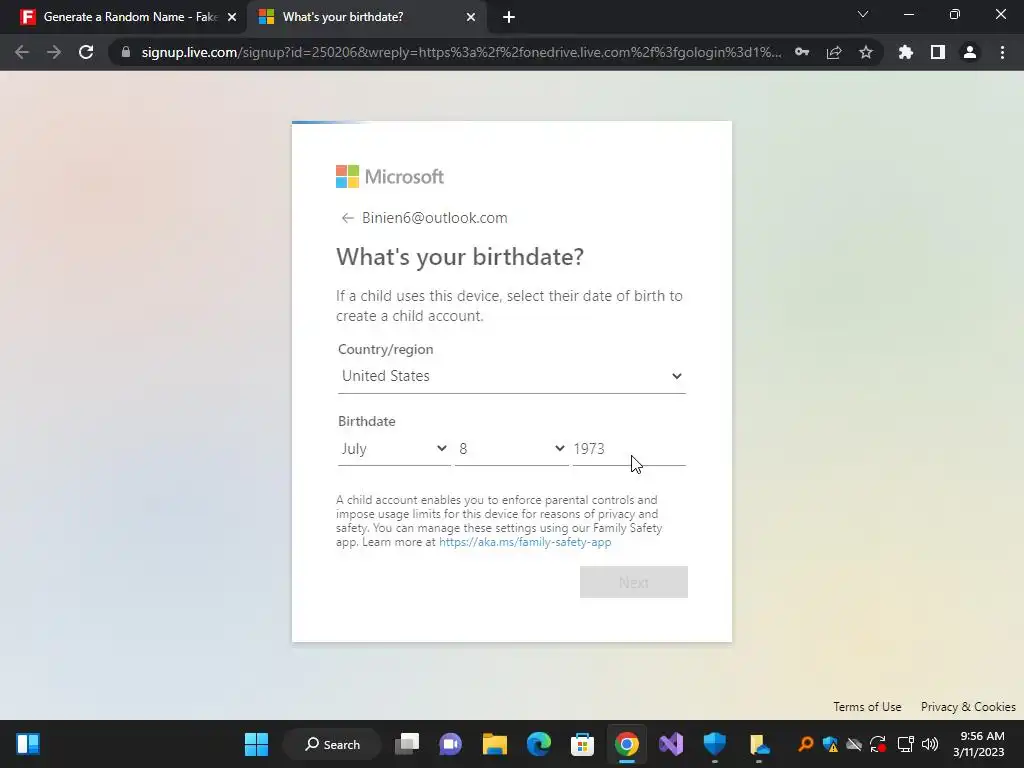Open the network tray icon
The image size is (1024, 768).
(905, 744)
